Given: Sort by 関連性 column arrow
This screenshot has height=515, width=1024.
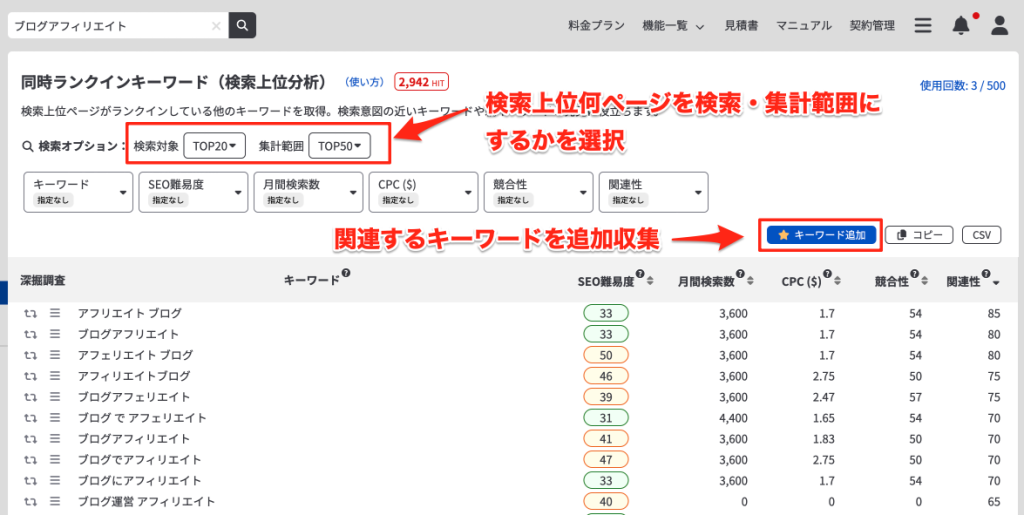Looking at the screenshot, I should tap(996, 283).
